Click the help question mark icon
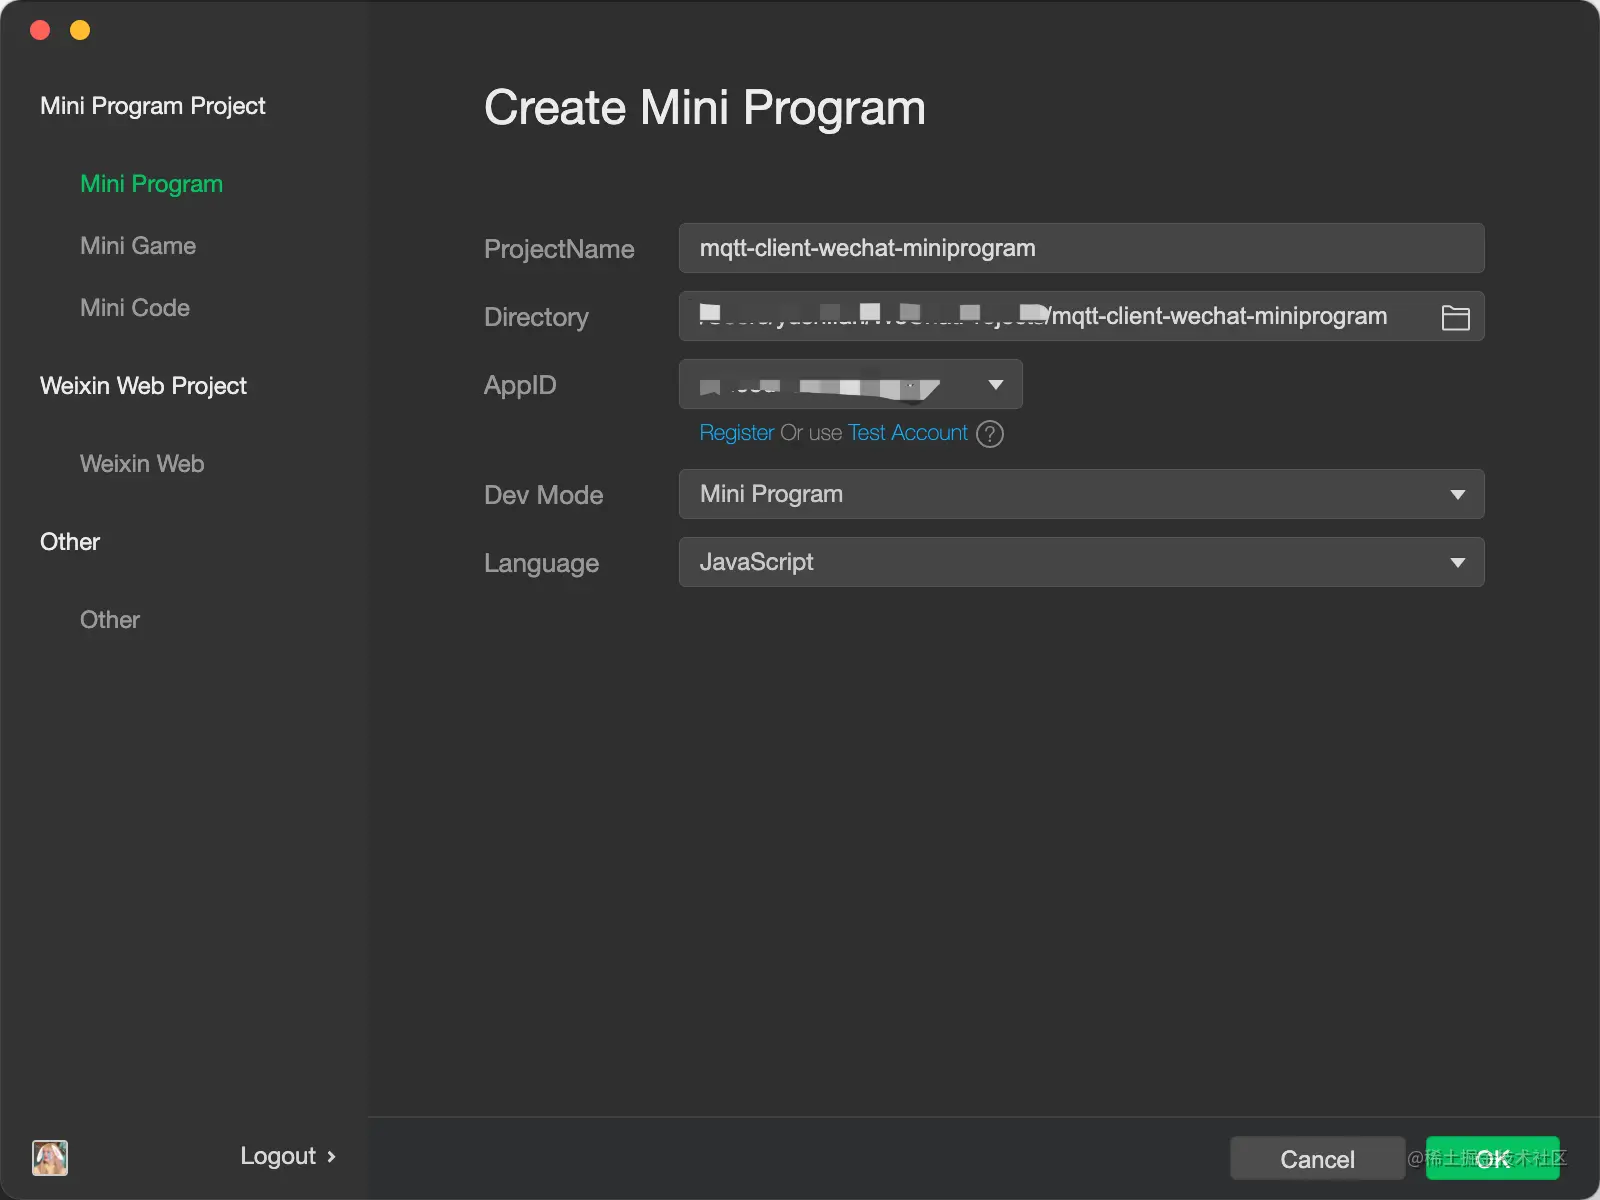The height and width of the screenshot is (1200, 1600). coord(989,434)
